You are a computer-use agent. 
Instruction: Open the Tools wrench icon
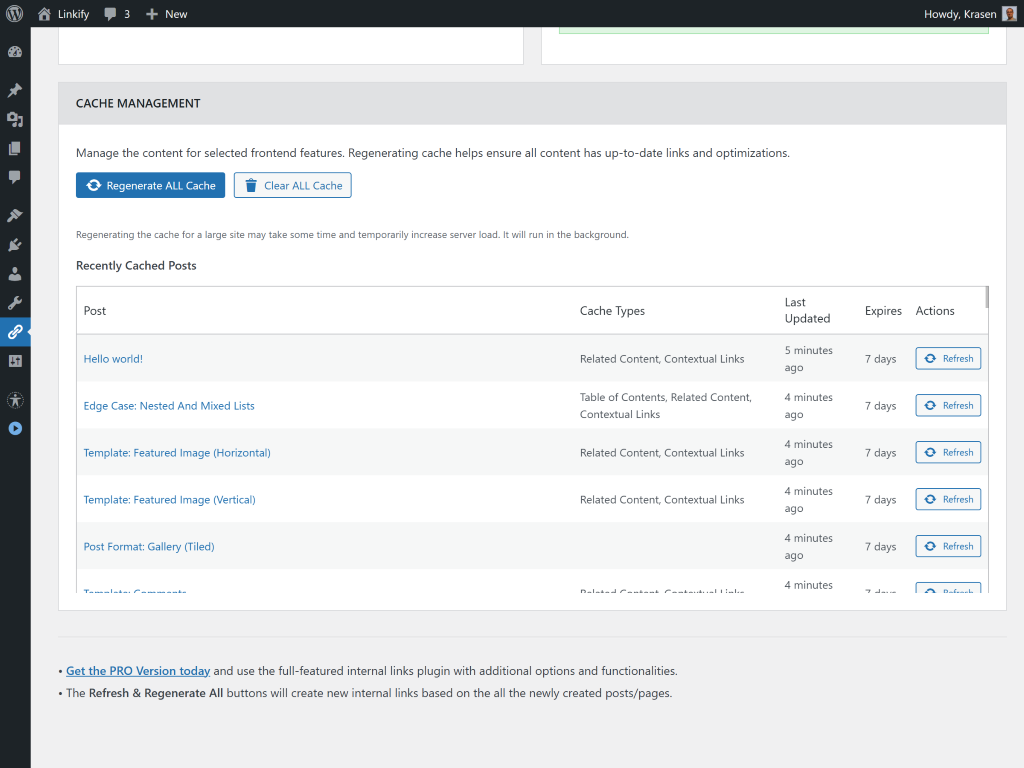tap(15, 302)
